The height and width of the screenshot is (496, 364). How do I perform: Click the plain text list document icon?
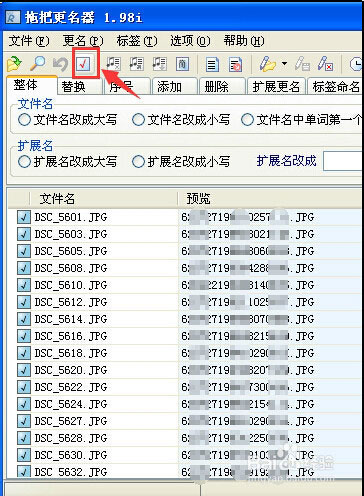pyautogui.click(x=212, y=64)
